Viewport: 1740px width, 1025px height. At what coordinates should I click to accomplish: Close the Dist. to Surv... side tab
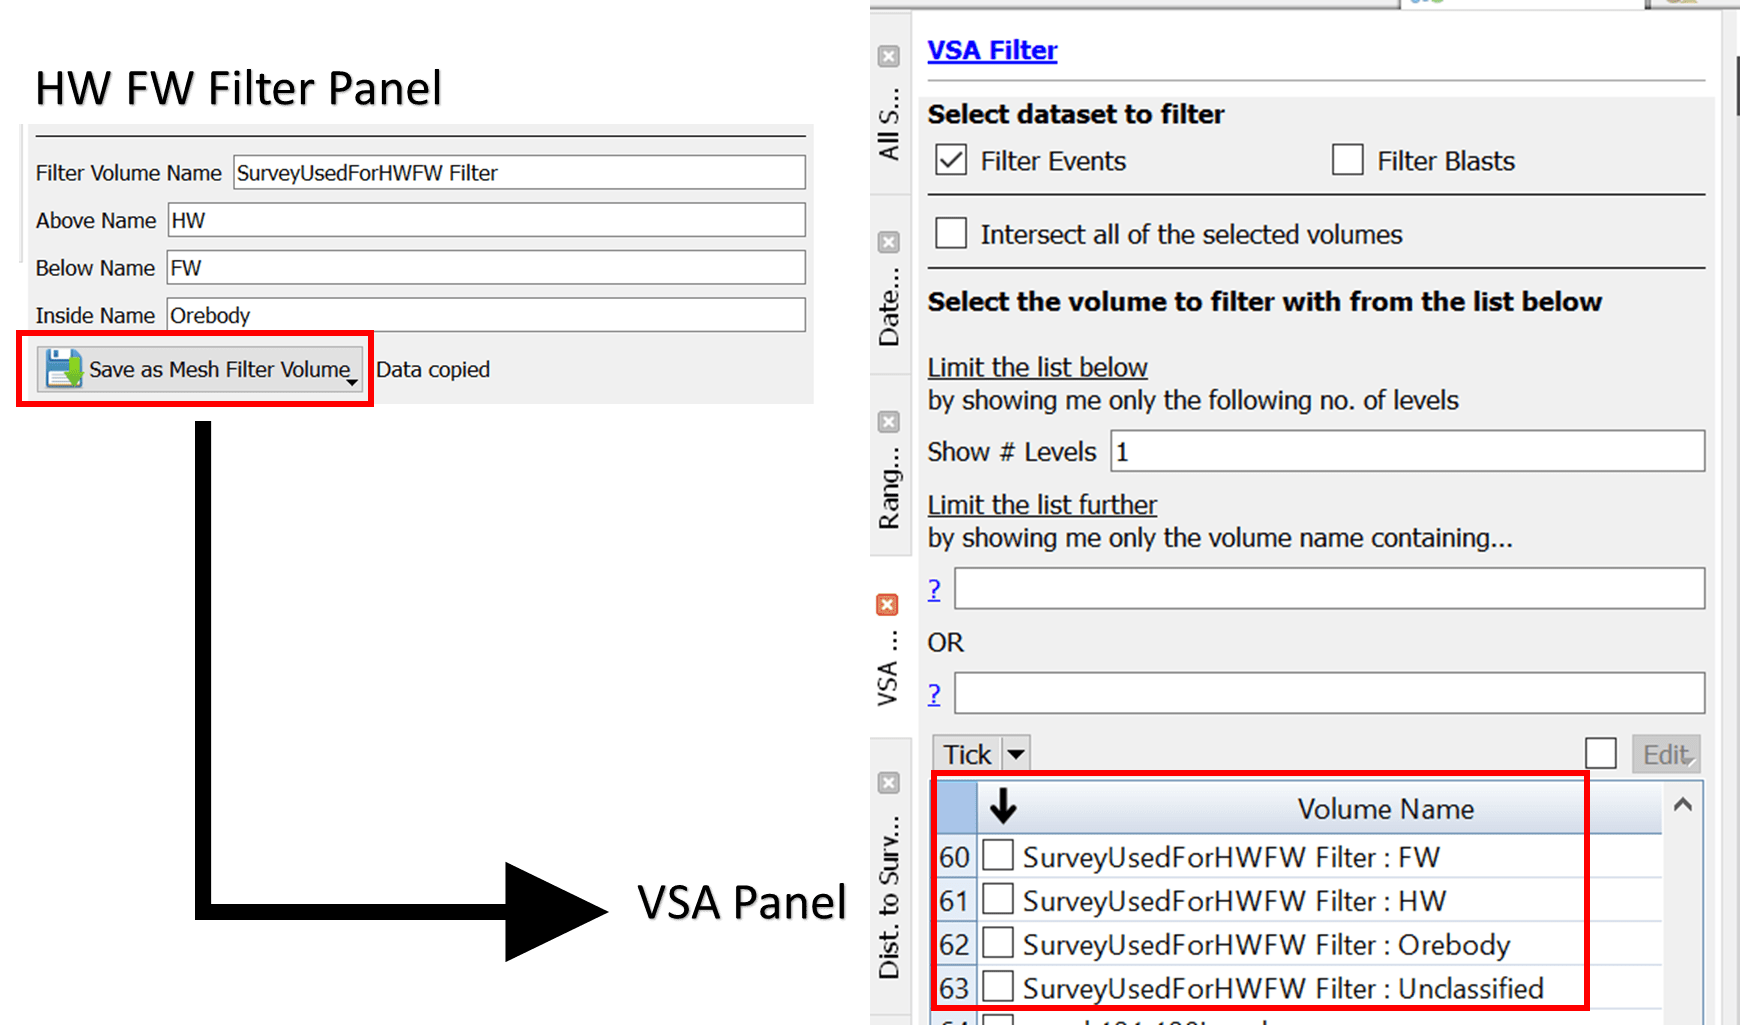888,783
